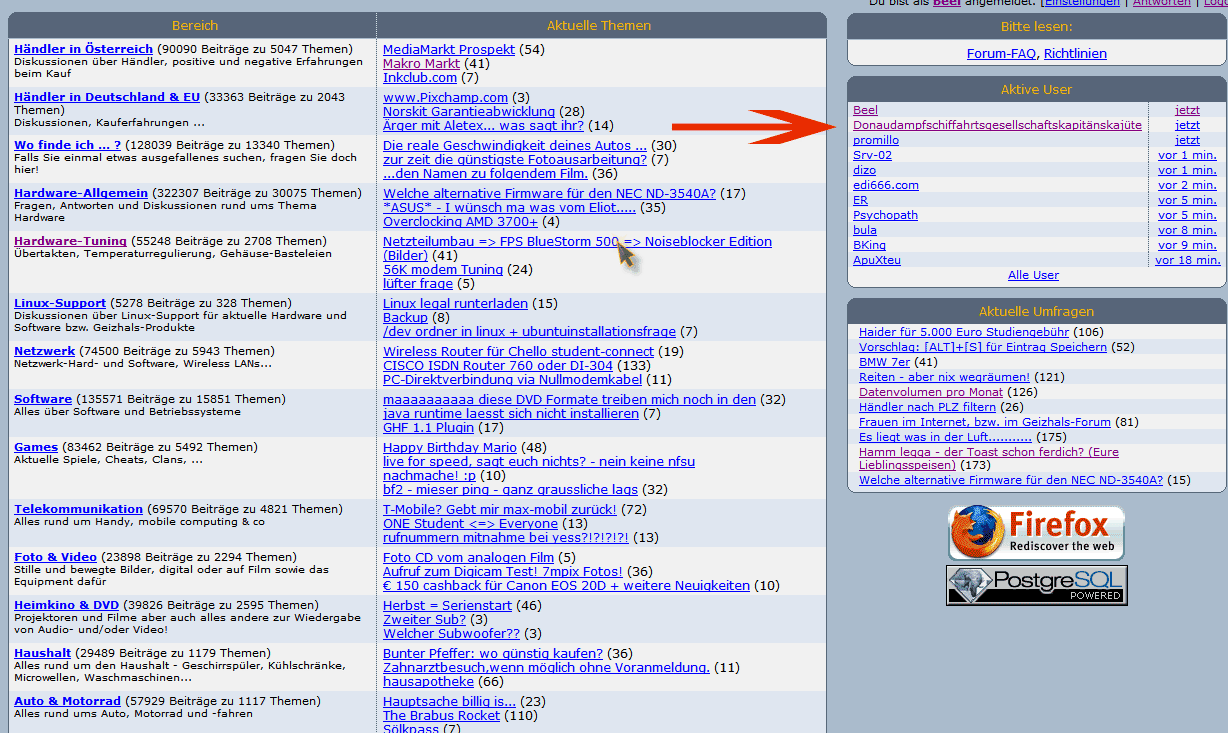This screenshot has height=733, width=1228.
Task: Click the Firefox Rediscover the web badge
Action: tap(1037, 533)
